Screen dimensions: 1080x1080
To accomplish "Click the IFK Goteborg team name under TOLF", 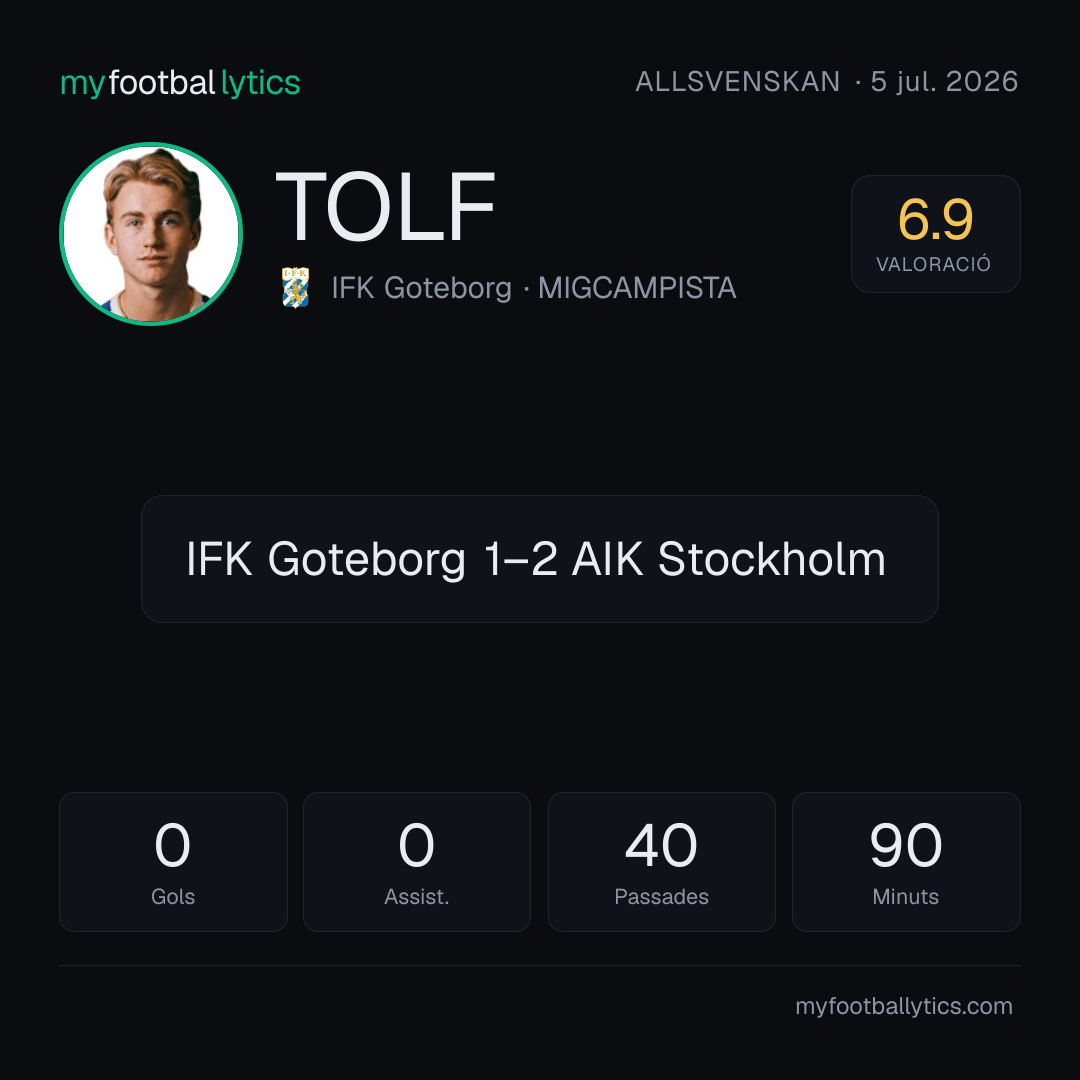I will coord(422,288).
